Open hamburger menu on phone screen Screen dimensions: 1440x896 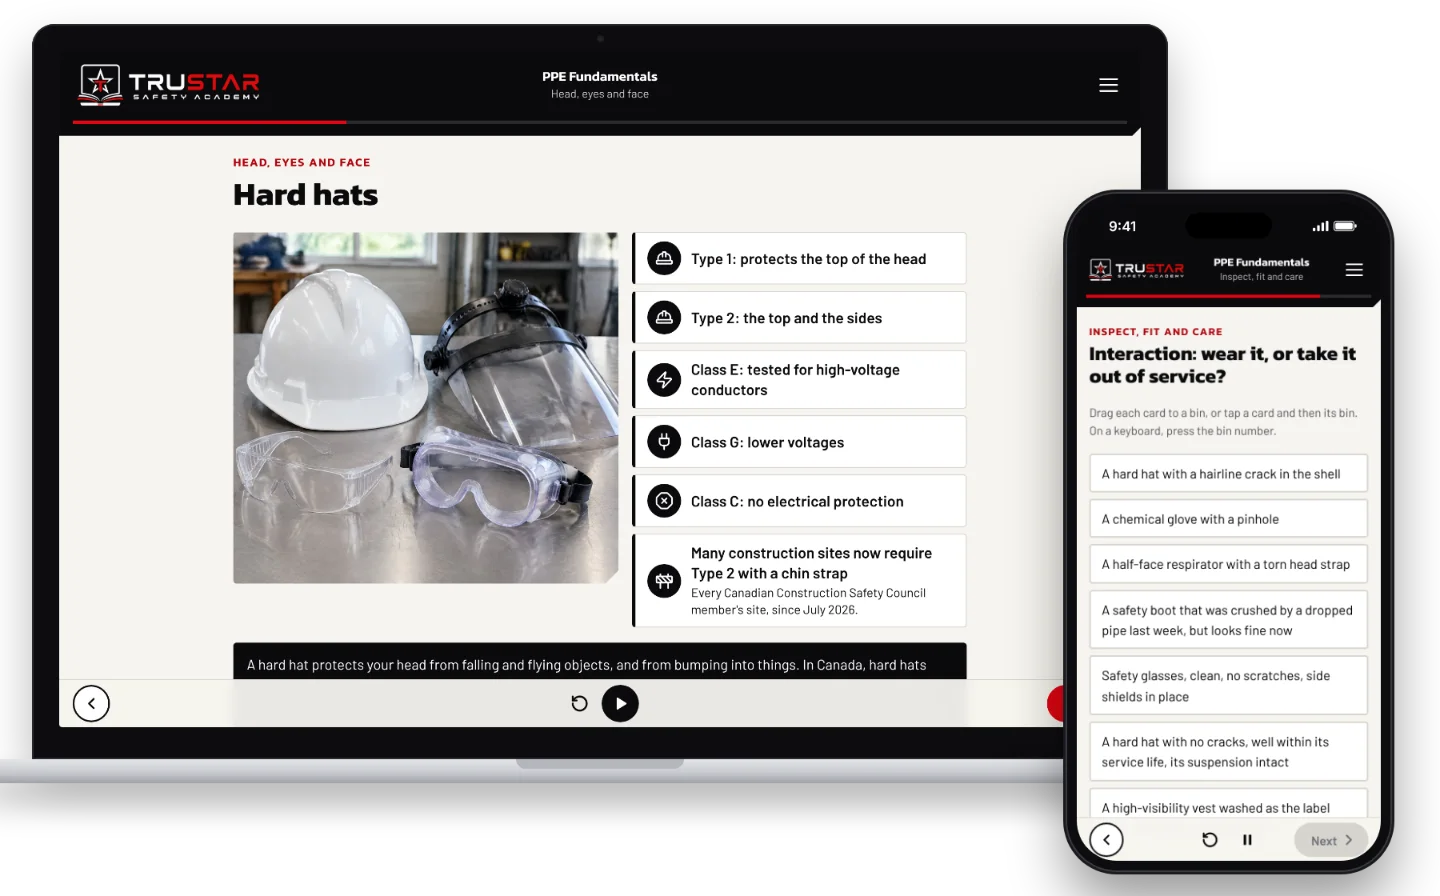(1354, 270)
